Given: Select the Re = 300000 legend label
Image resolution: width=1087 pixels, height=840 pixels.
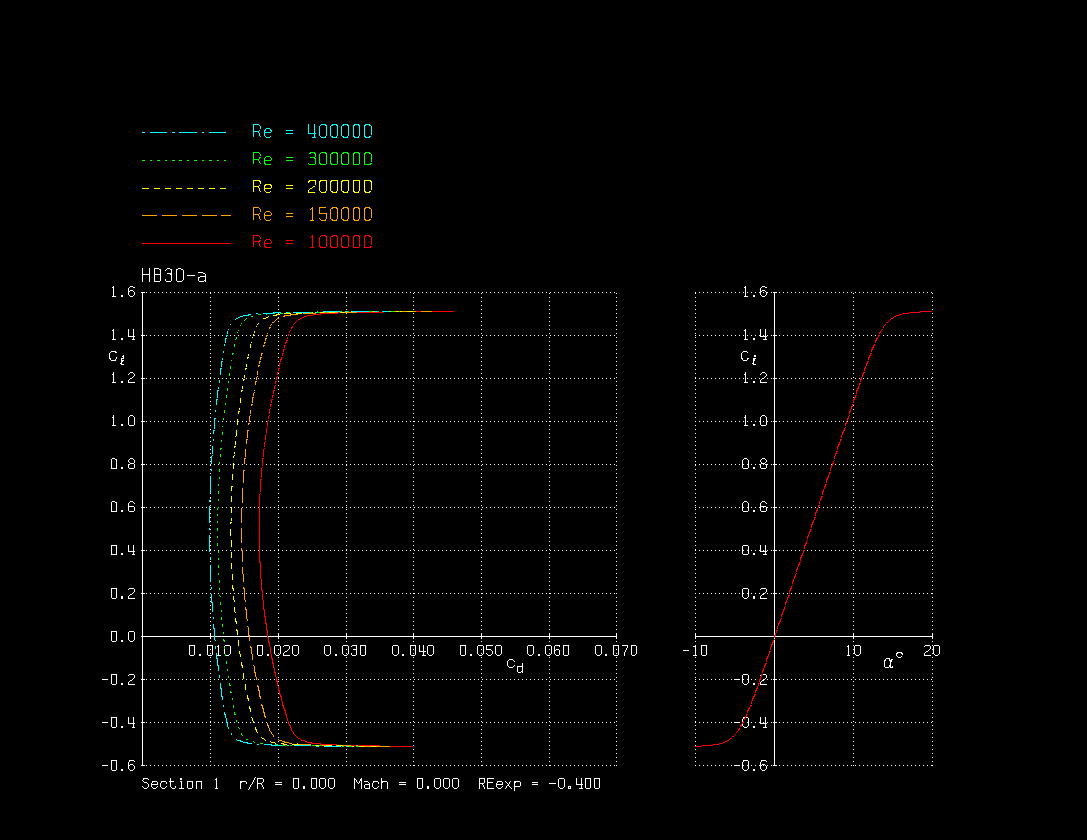Looking at the screenshot, I should [312, 160].
